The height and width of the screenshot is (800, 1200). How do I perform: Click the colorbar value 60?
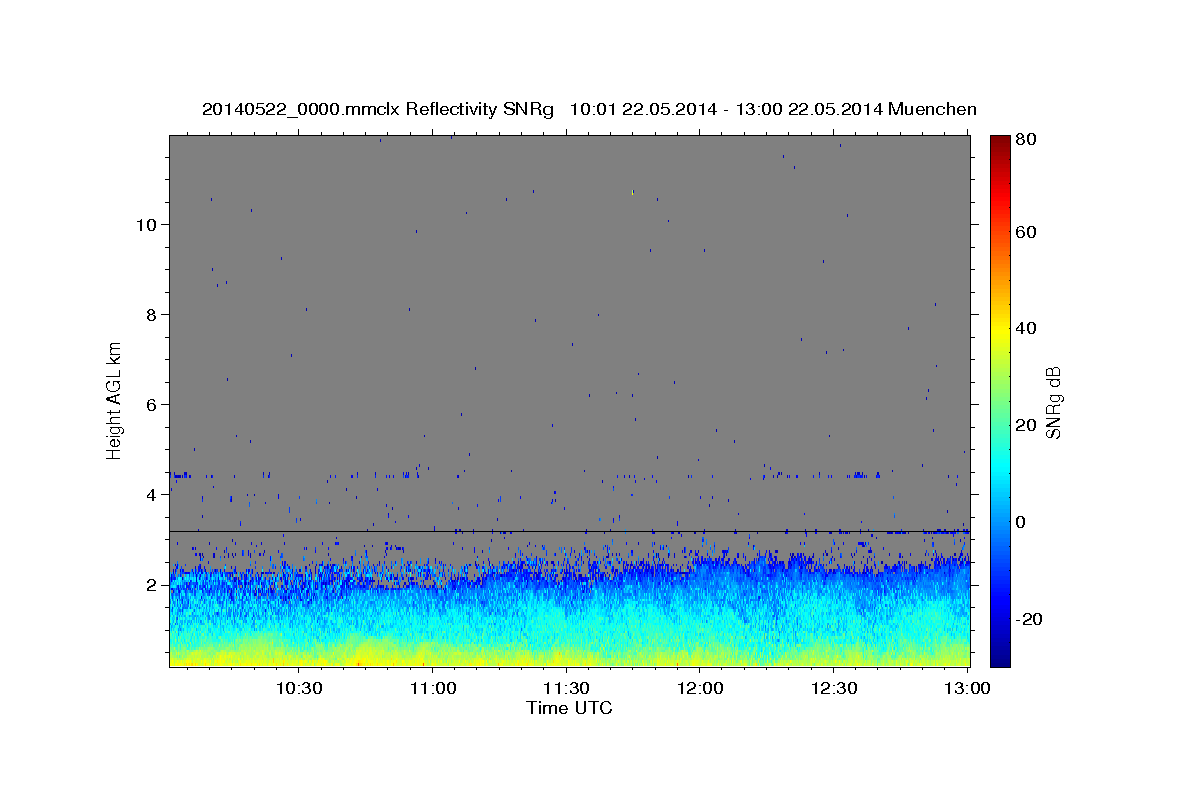pos(1028,231)
